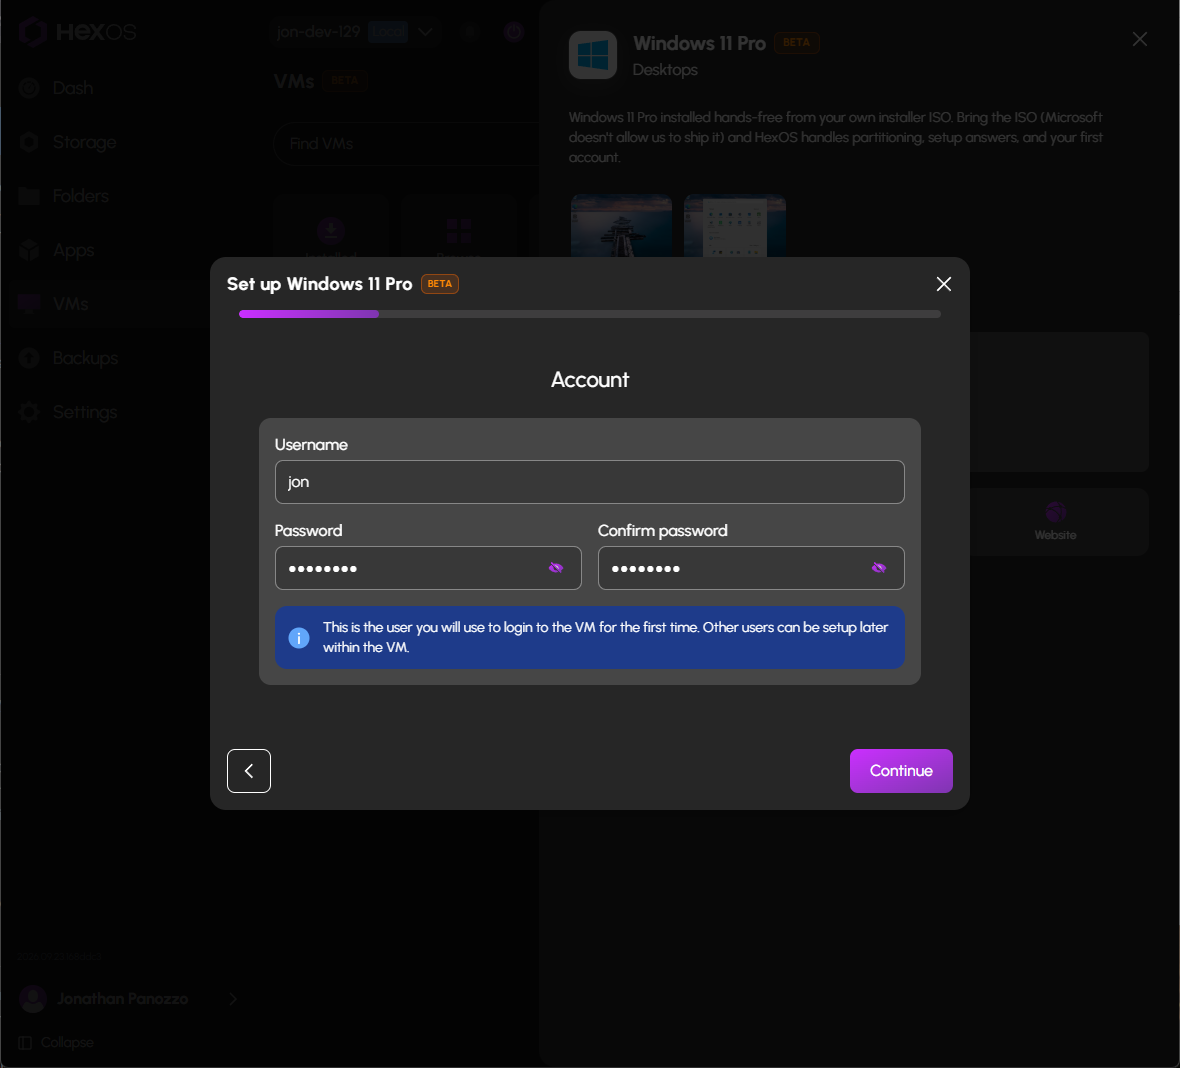Image resolution: width=1180 pixels, height=1068 pixels.
Task: Close the Windows 11 Pro details panel
Action: [x=1139, y=39]
